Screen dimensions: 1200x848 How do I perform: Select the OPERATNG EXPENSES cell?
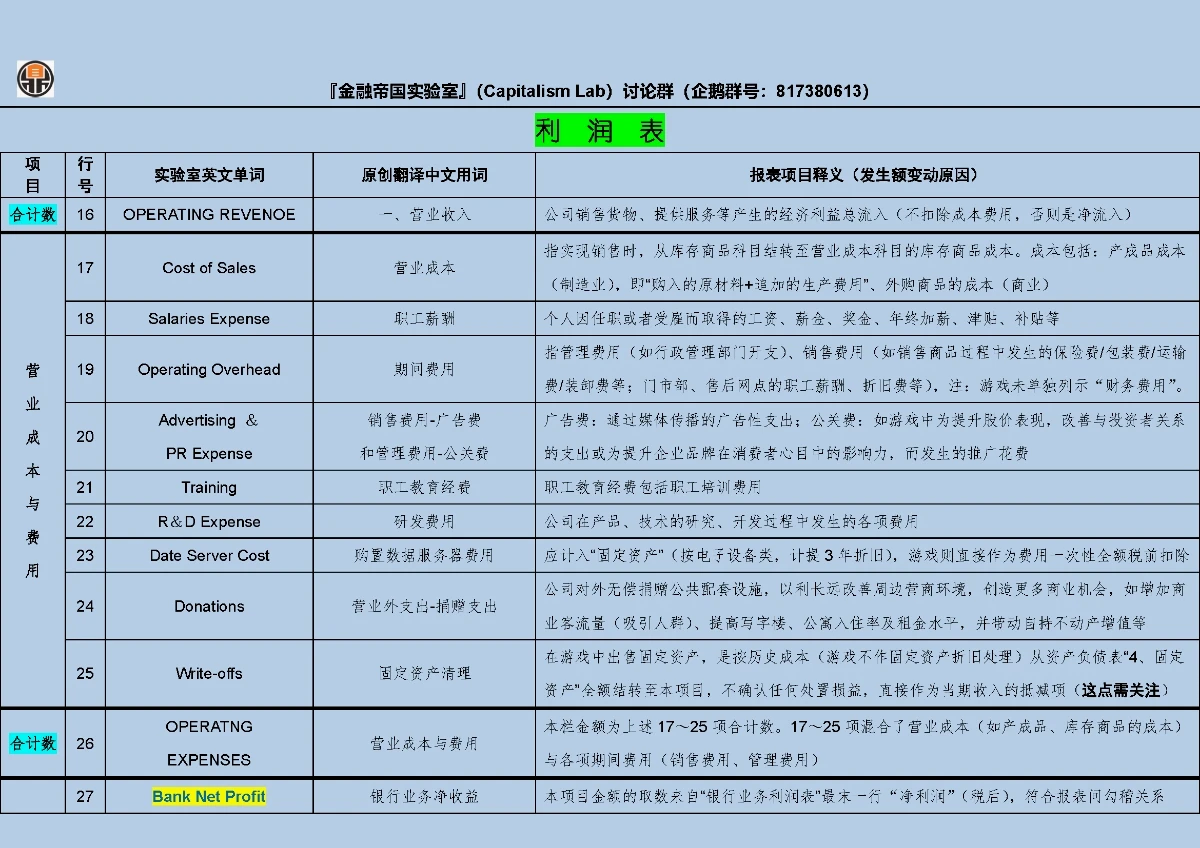[x=209, y=743]
